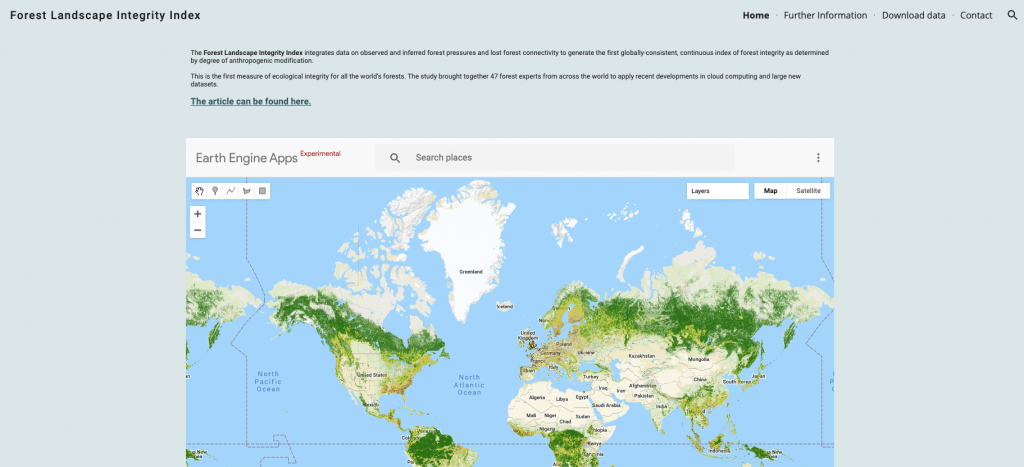
Task: Go to the Home page
Action: [x=756, y=15]
